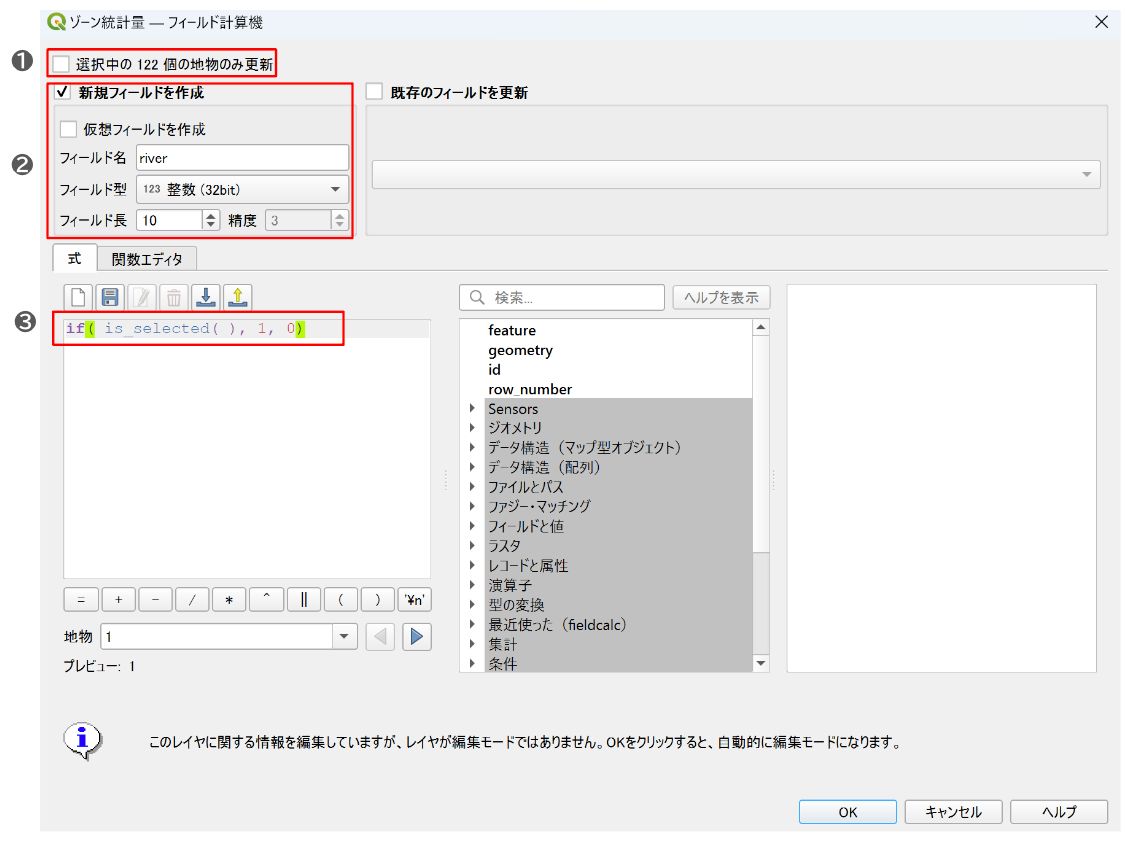
Task: Click function list scrollbar up arrow
Action: tap(761, 327)
